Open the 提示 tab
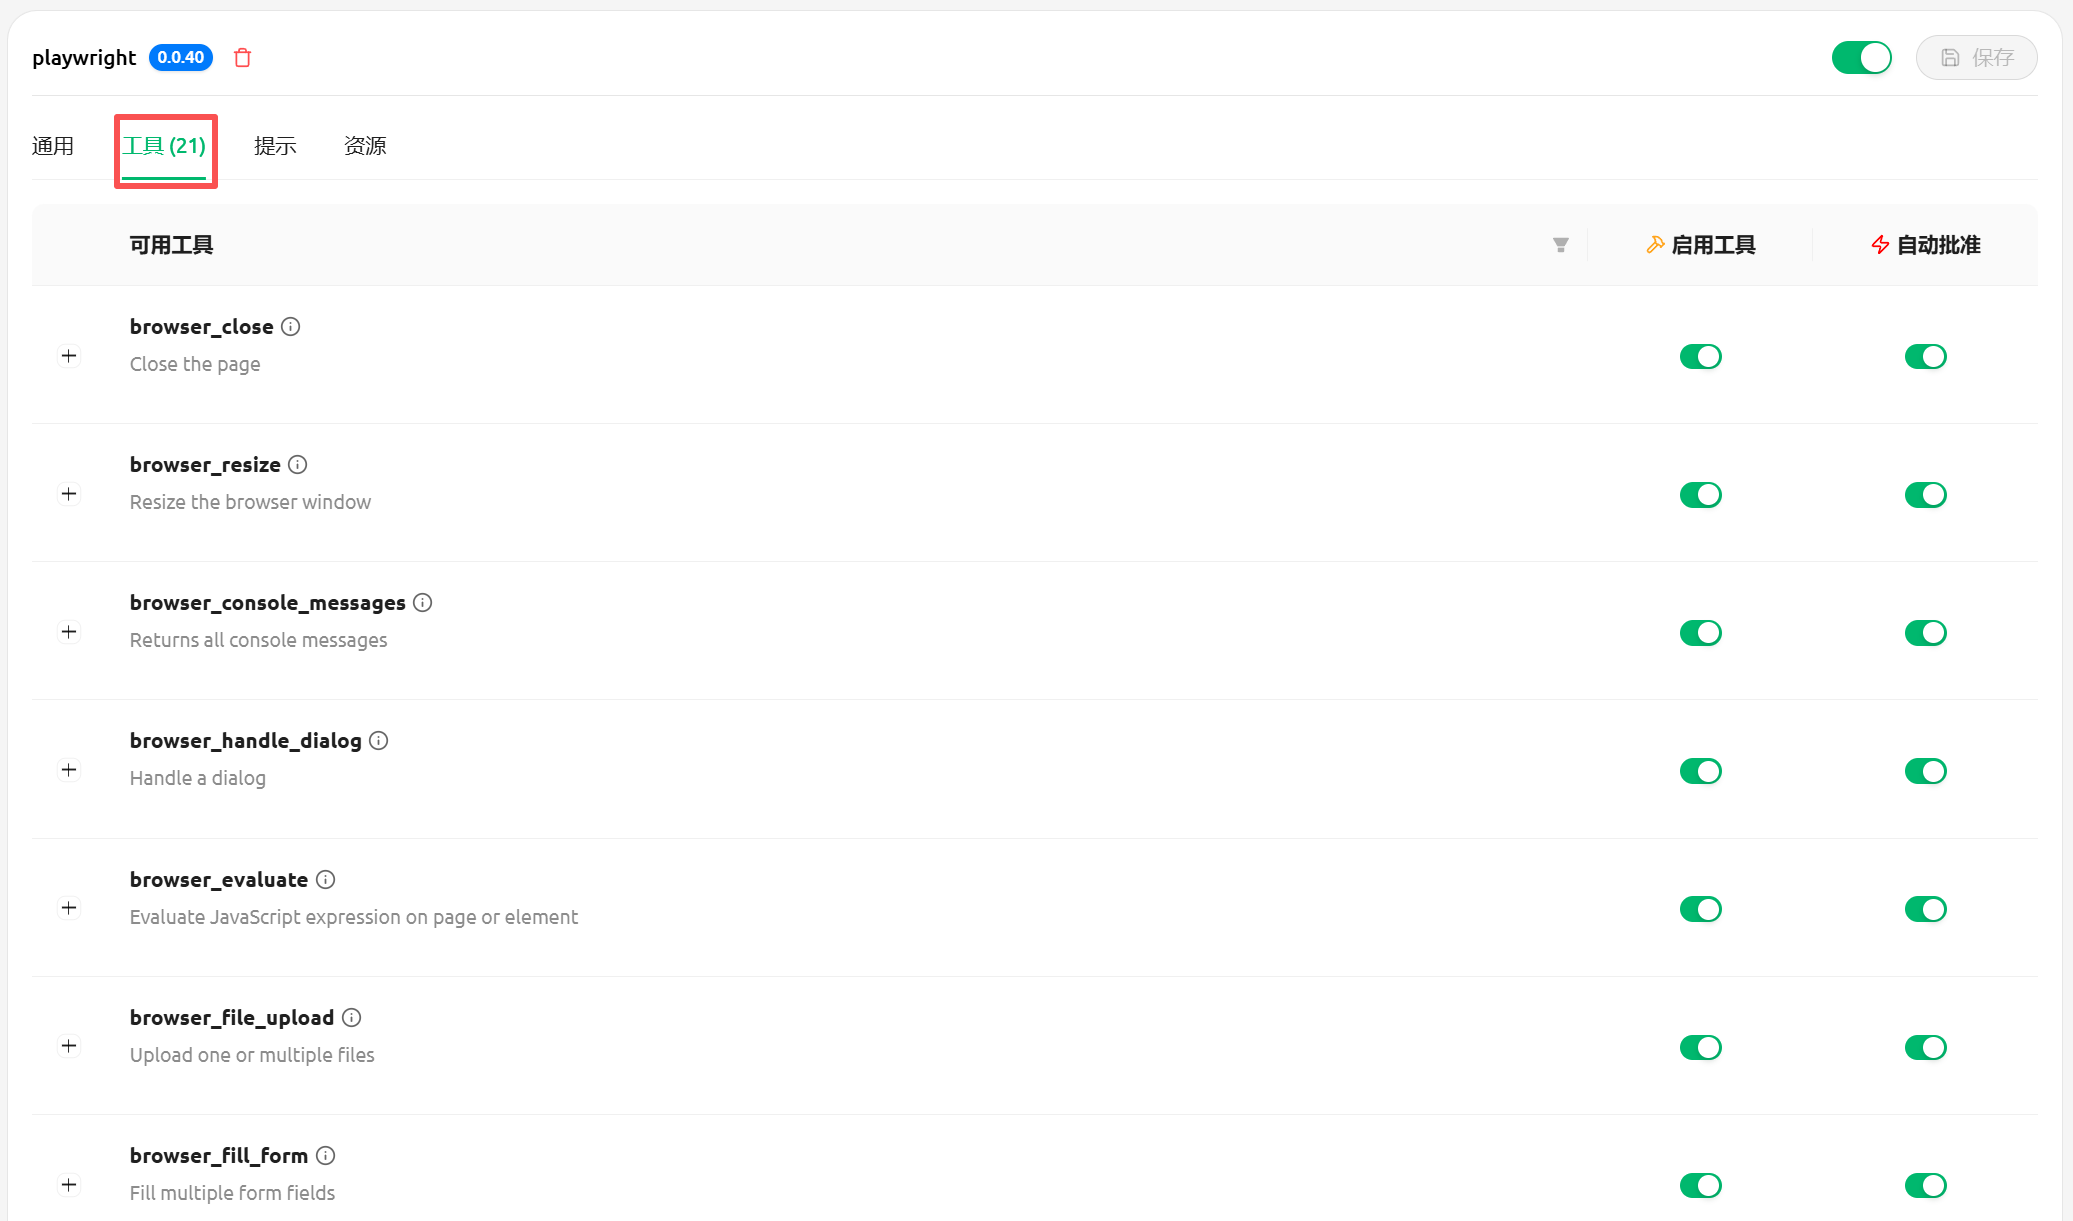The image size is (2073, 1221). point(275,146)
